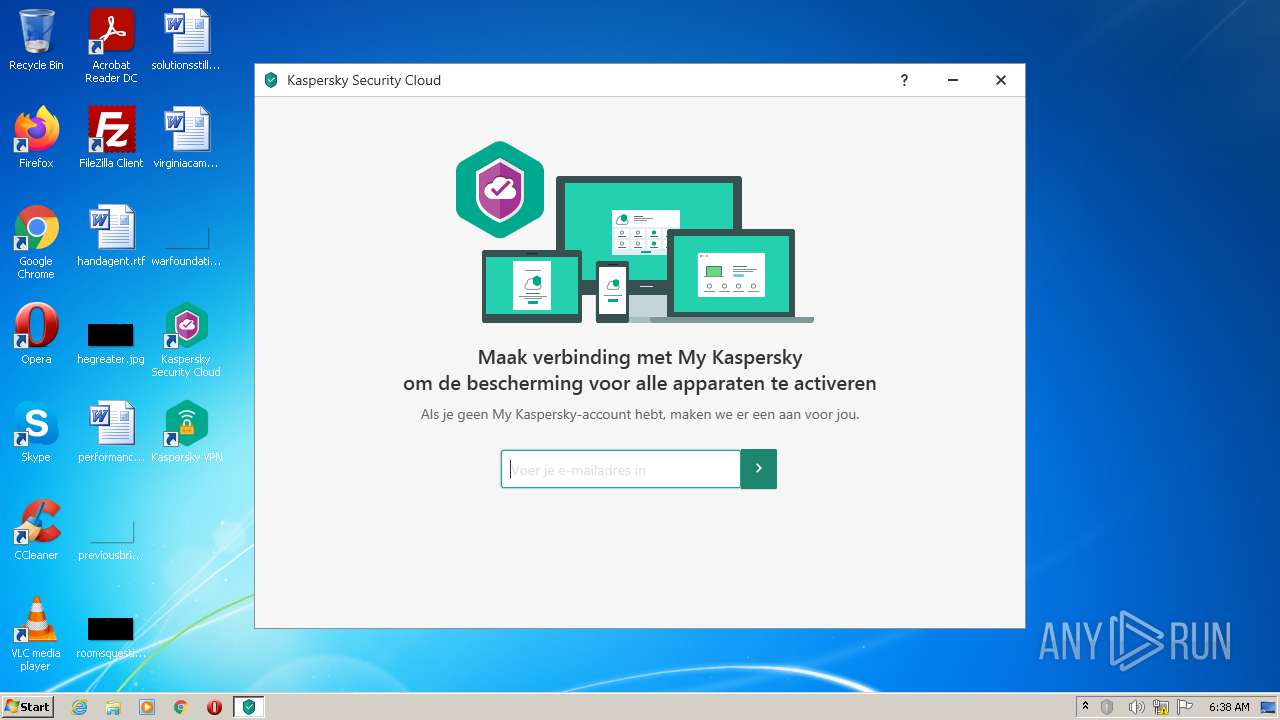Open the Windows Start menu
Image resolution: width=1280 pixels, height=720 pixels.
(28, 706)
